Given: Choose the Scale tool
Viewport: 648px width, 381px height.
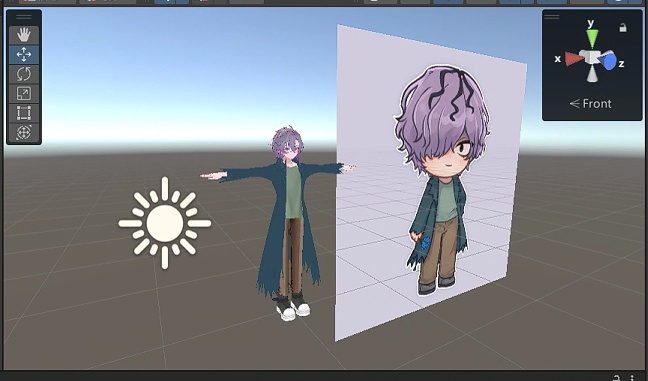Looking at the screenshot, I should pyautogui.click(x=24, y=93).
